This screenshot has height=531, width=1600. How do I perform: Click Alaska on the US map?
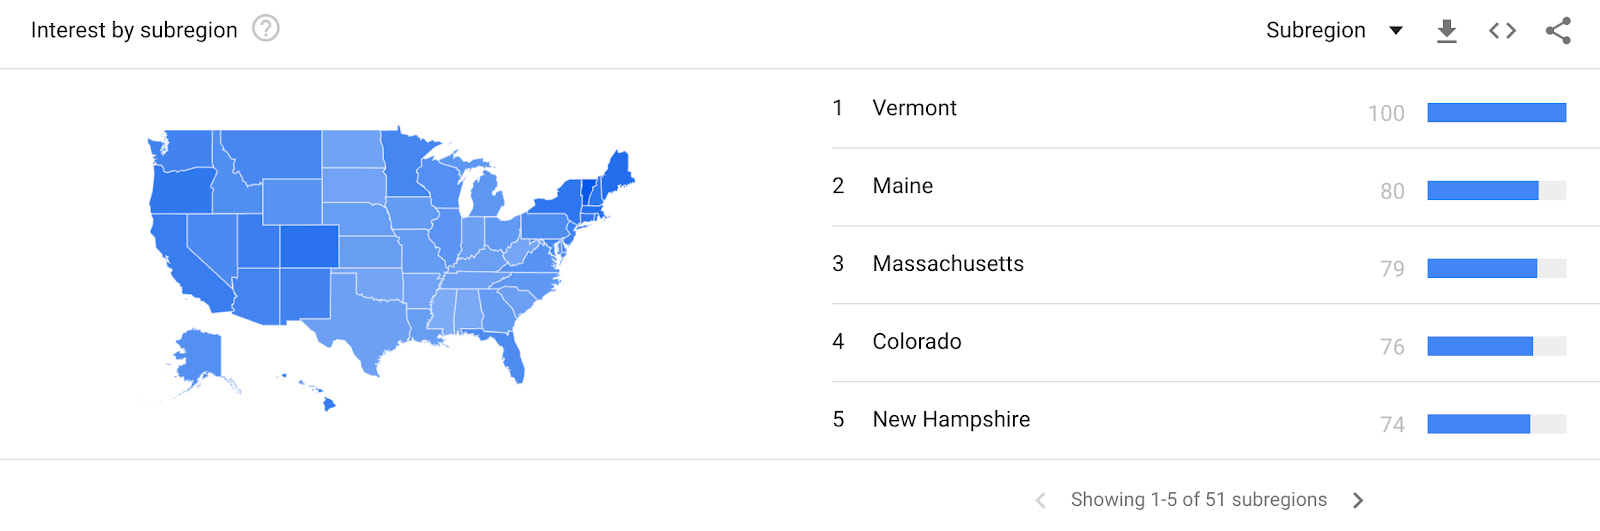(200, 357)
